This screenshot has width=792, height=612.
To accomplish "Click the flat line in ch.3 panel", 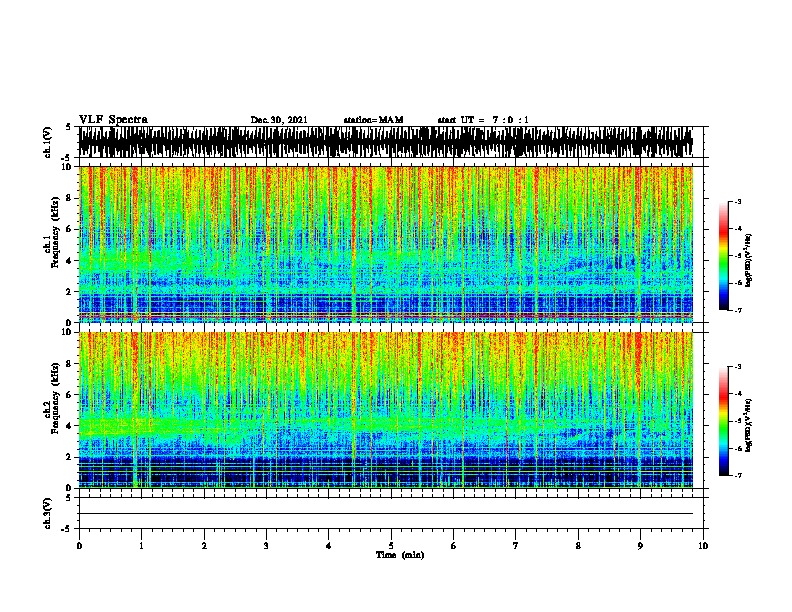I will 386,514.
